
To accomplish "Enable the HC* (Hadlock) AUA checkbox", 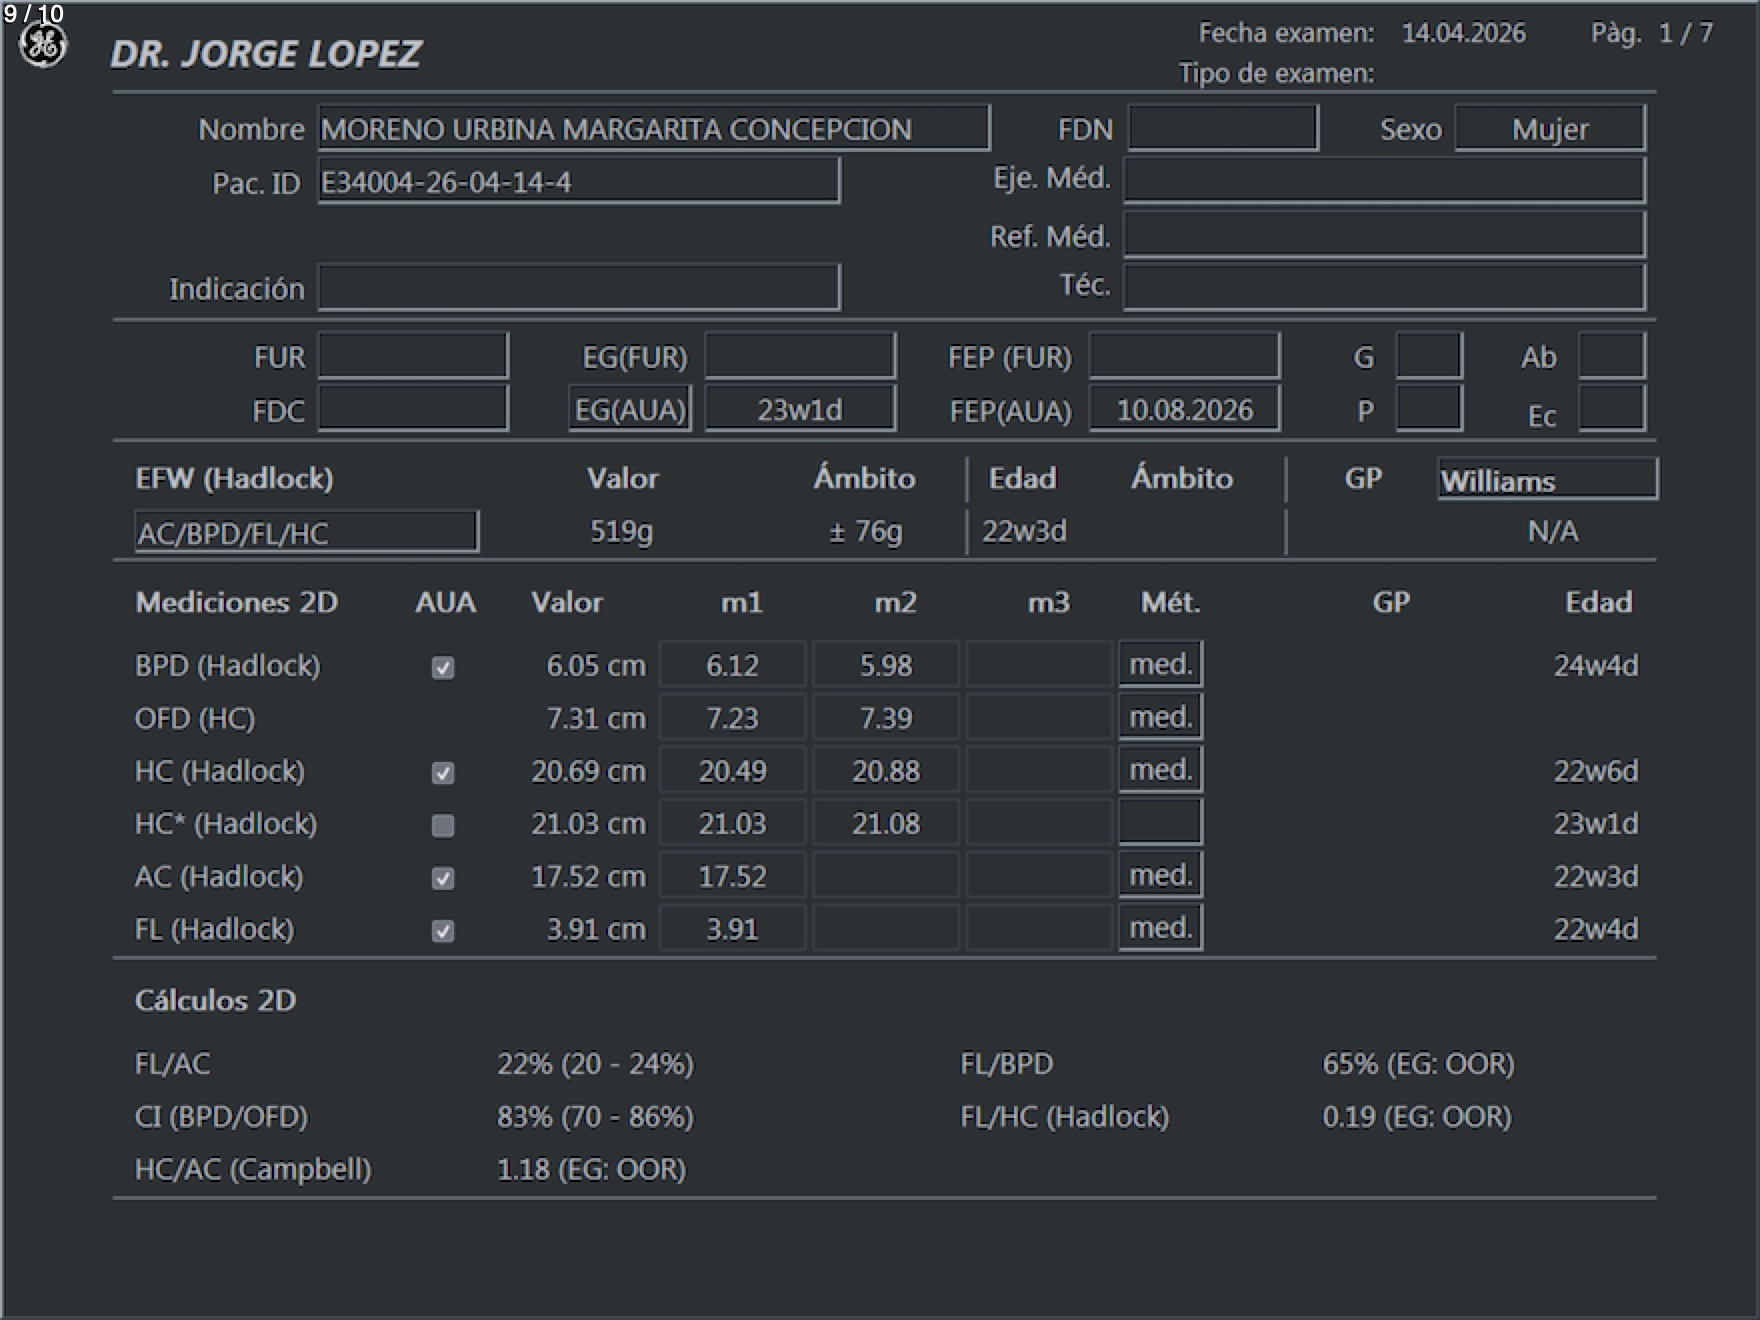I will (443, 825).
